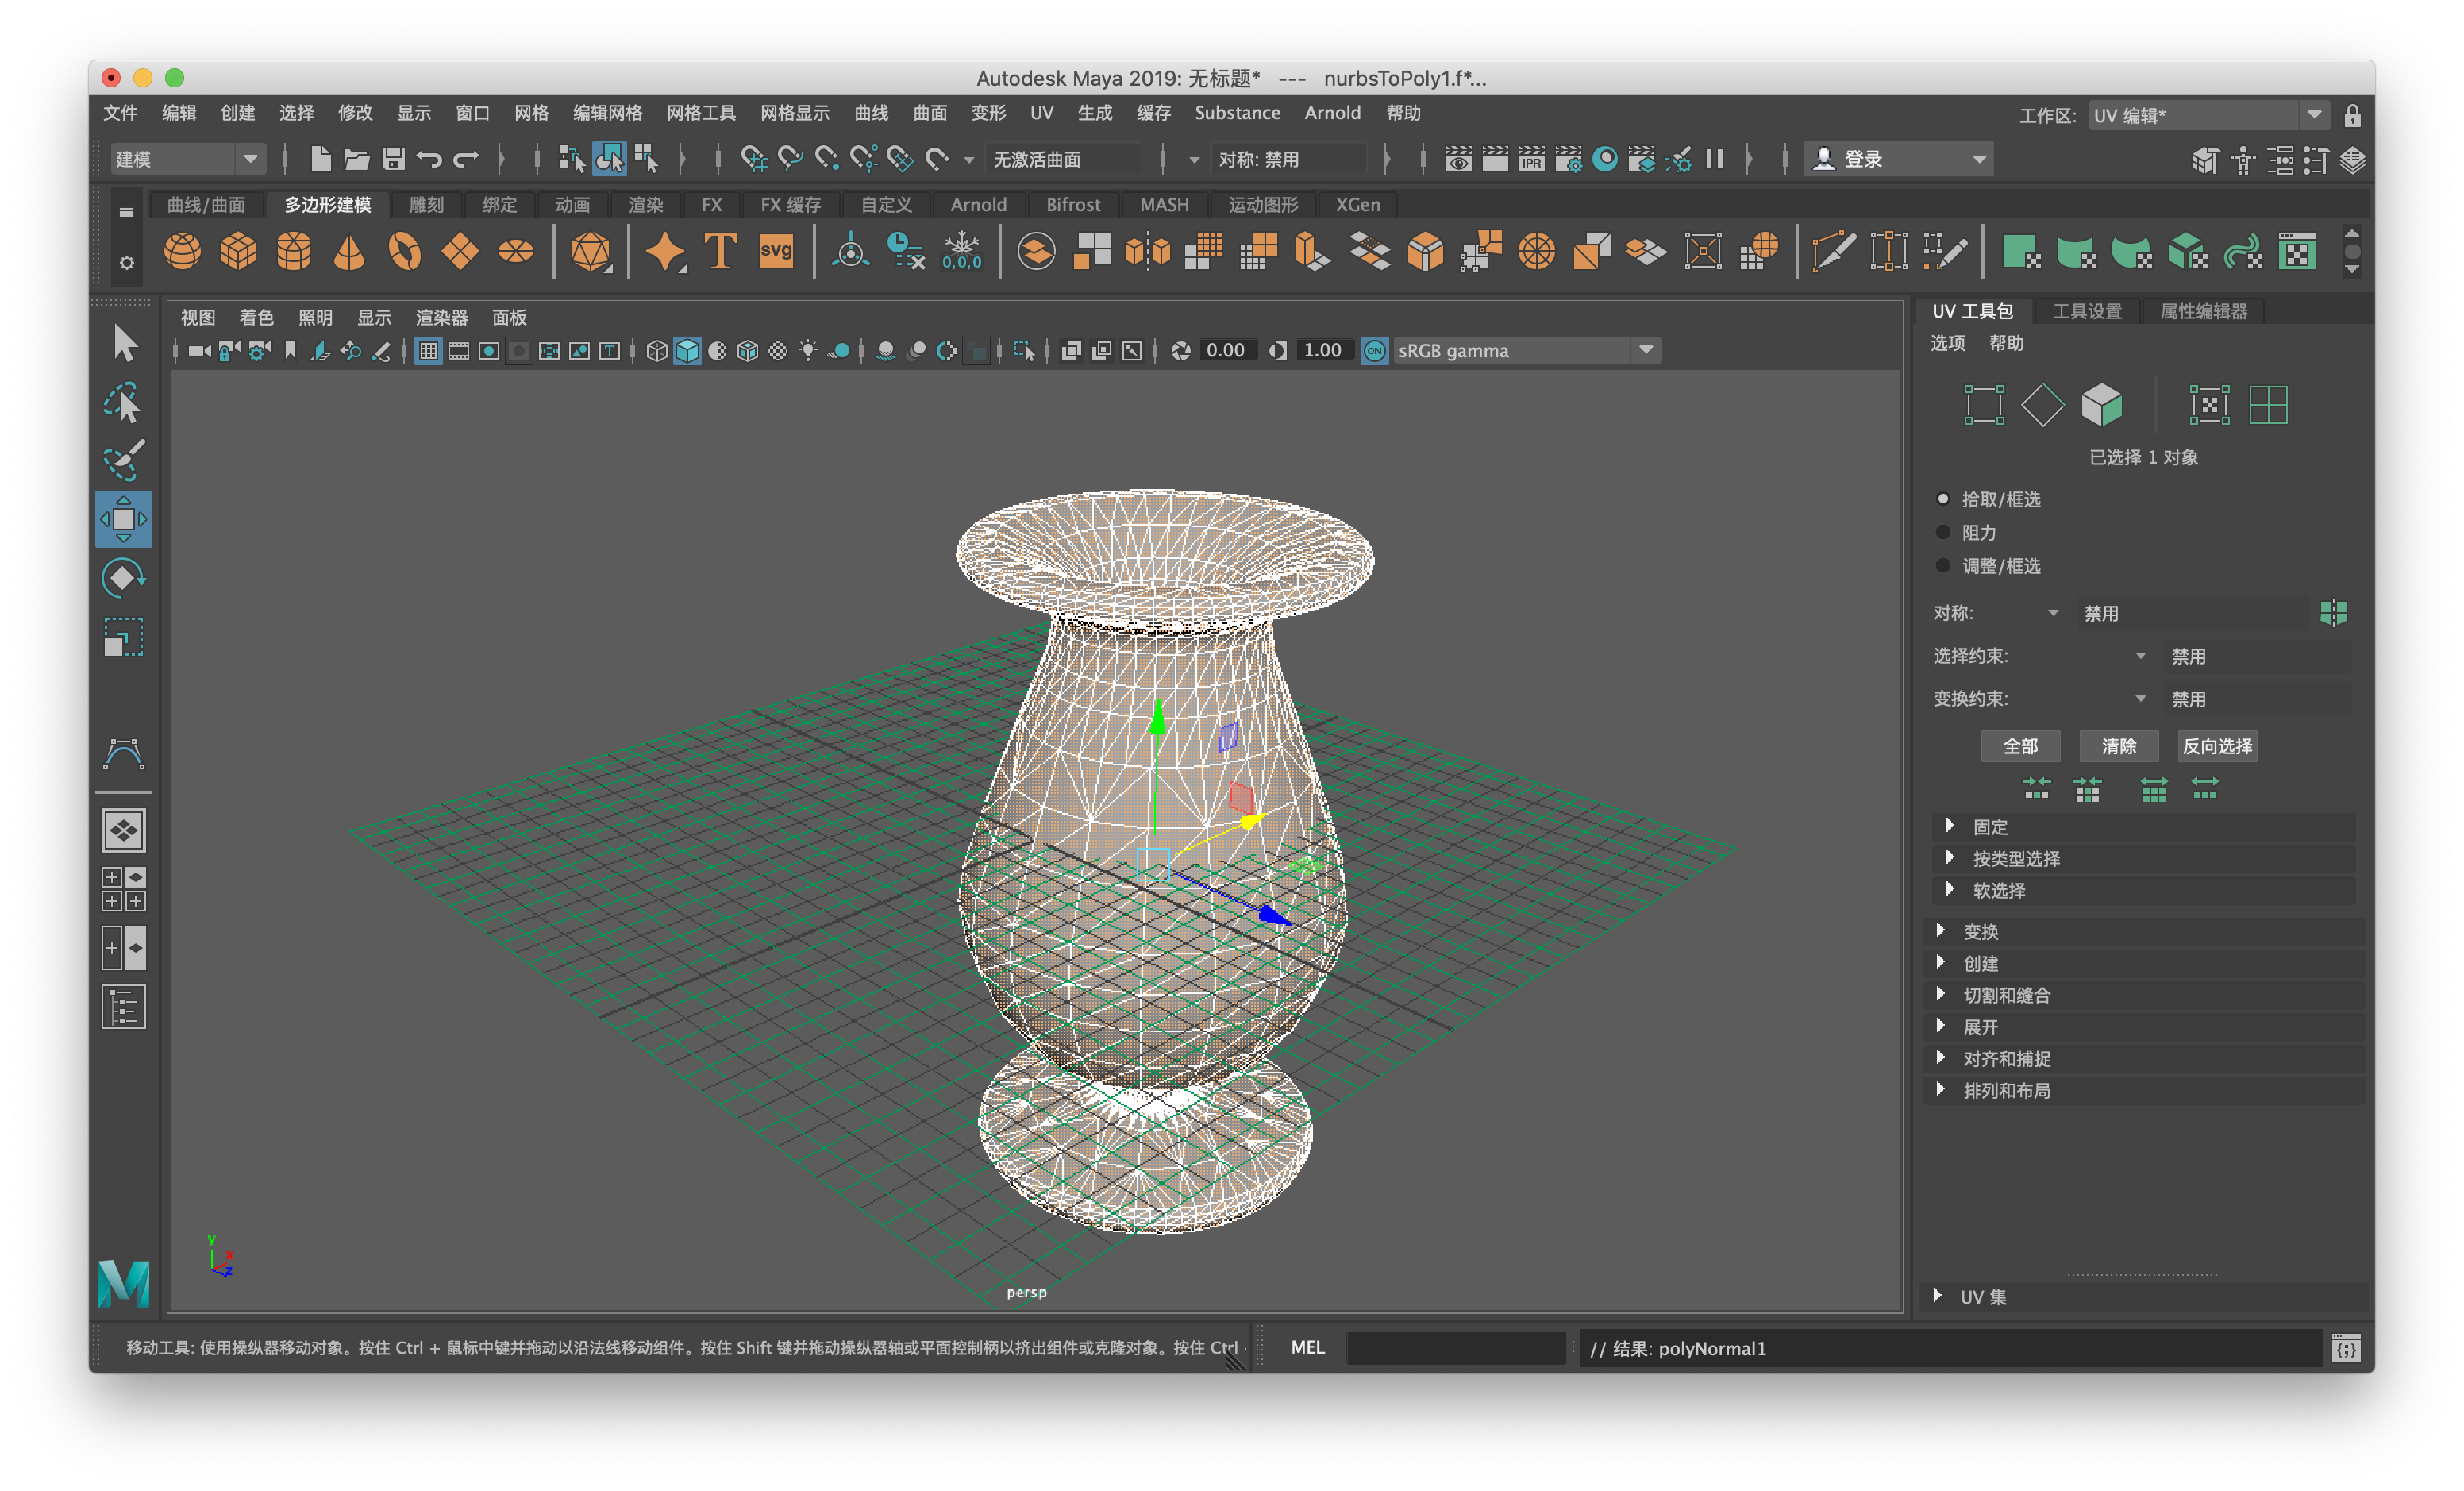This screenshot has height=1491, width=2464.
Task: Toggle smooth shade all in viewport
Action: coord(687,351)
